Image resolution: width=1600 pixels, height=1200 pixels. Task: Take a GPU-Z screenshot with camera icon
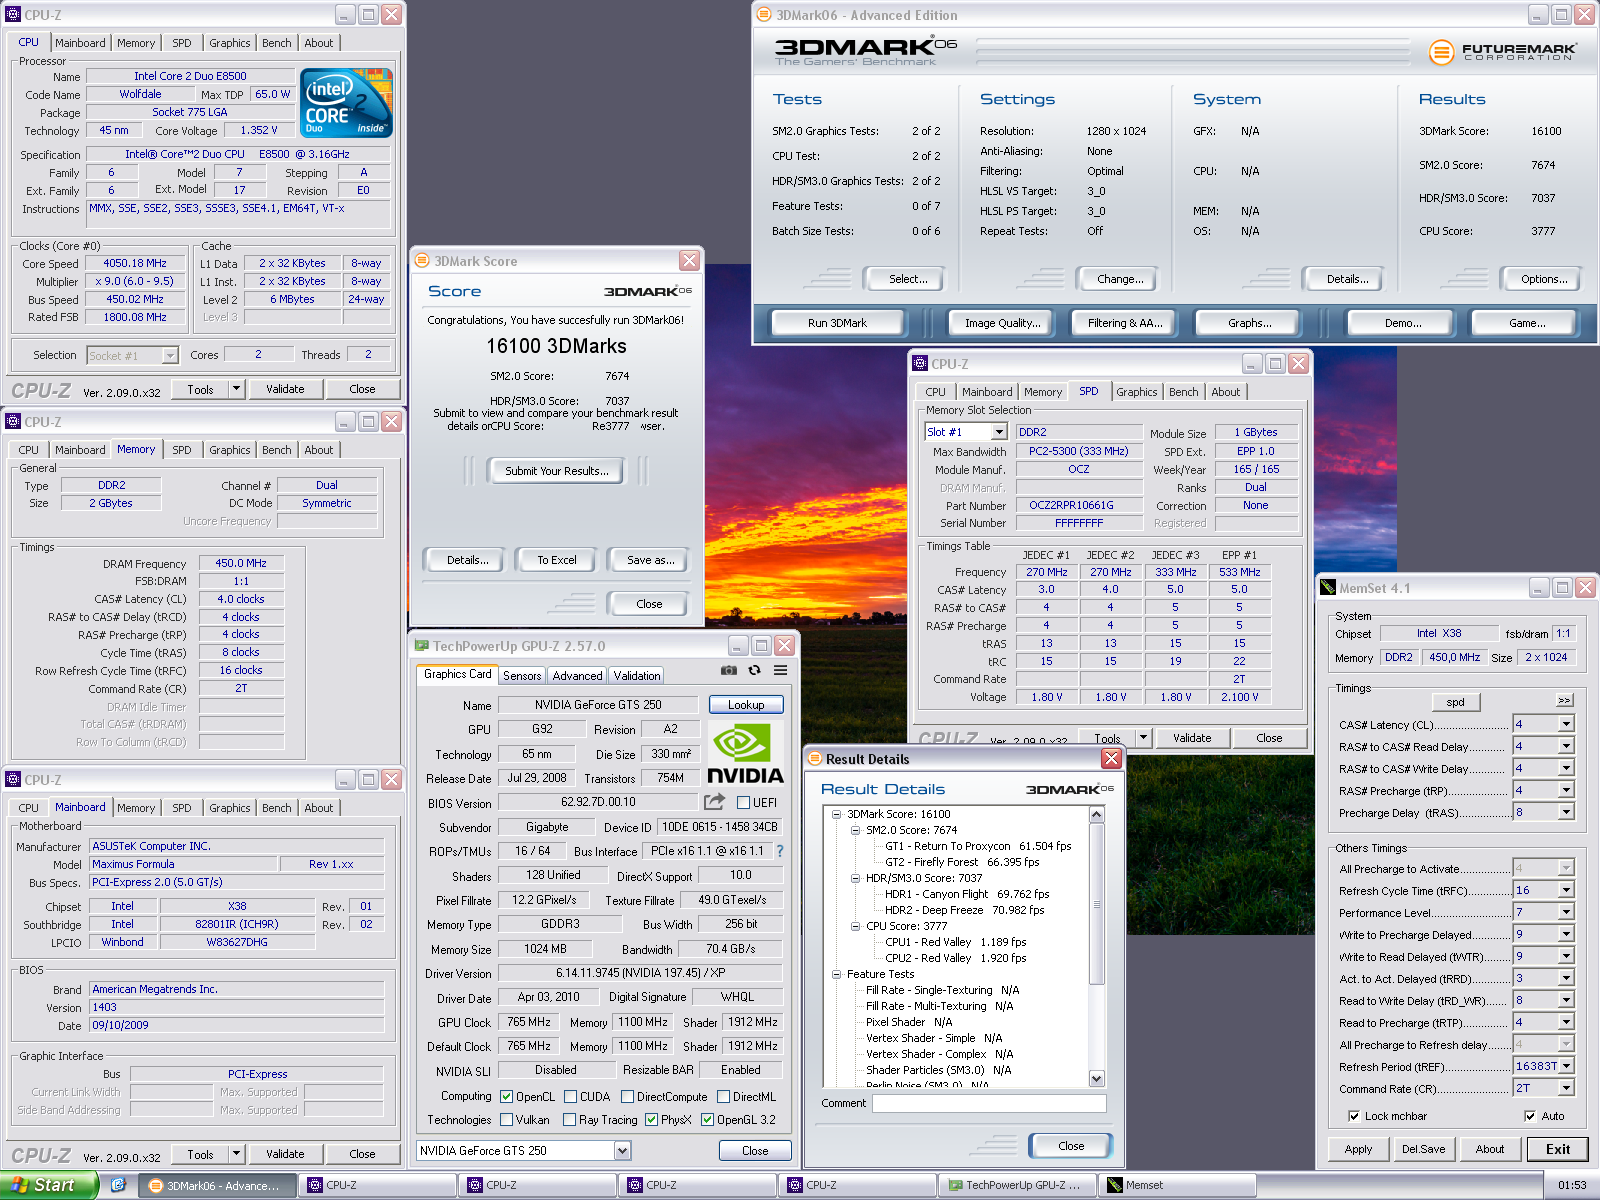[x=729, y=670]
